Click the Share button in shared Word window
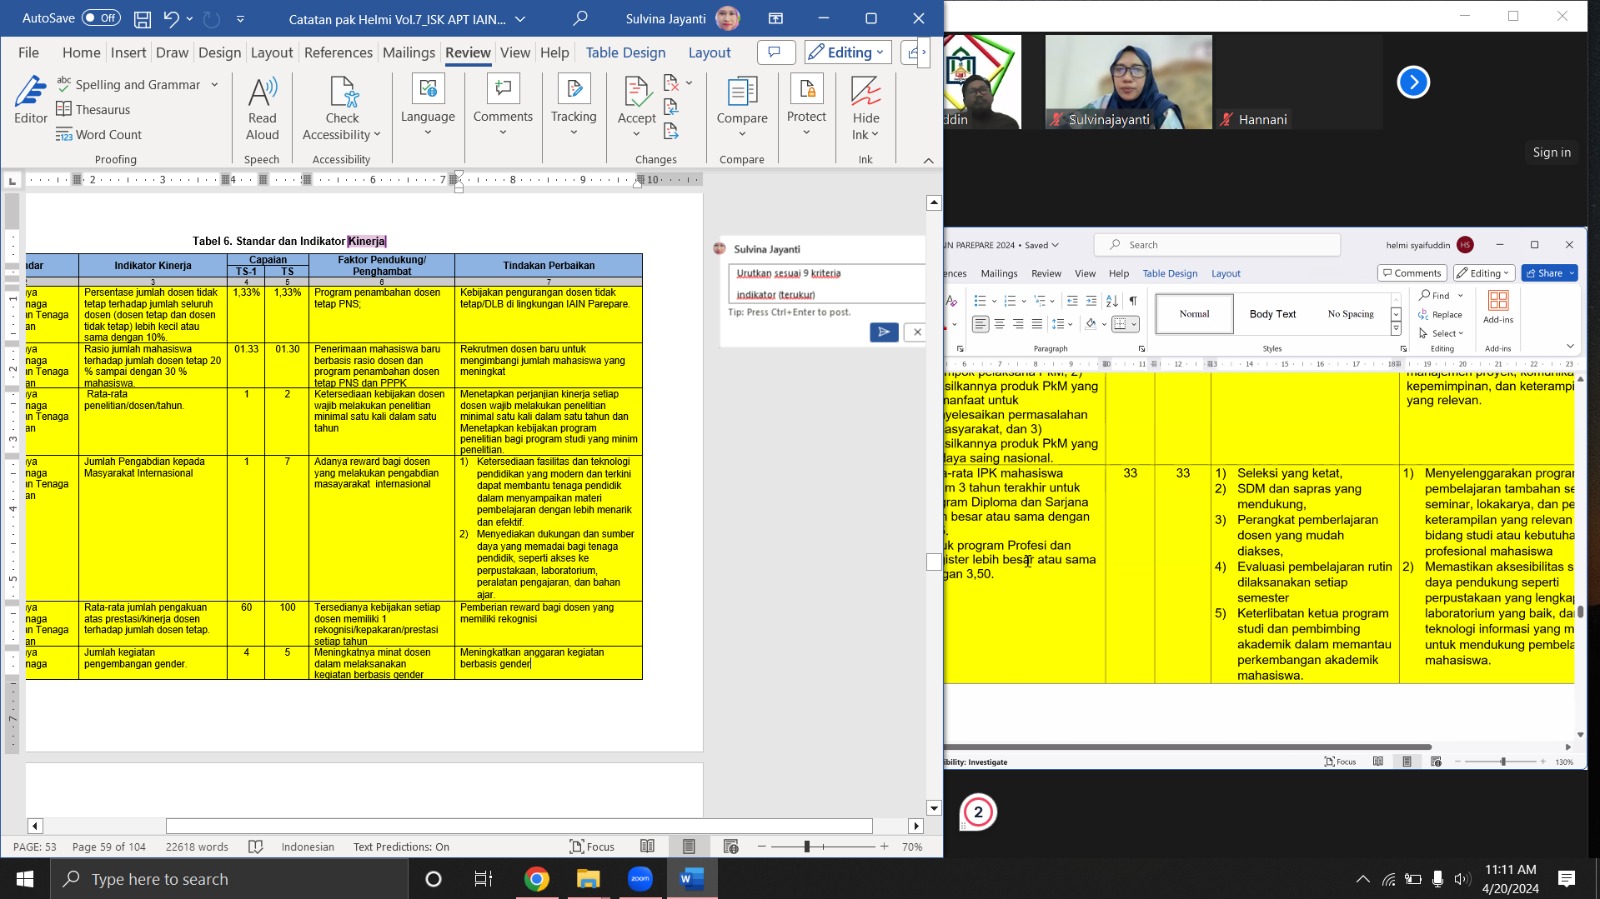 pyautogui.click(x=1548, y=273)
